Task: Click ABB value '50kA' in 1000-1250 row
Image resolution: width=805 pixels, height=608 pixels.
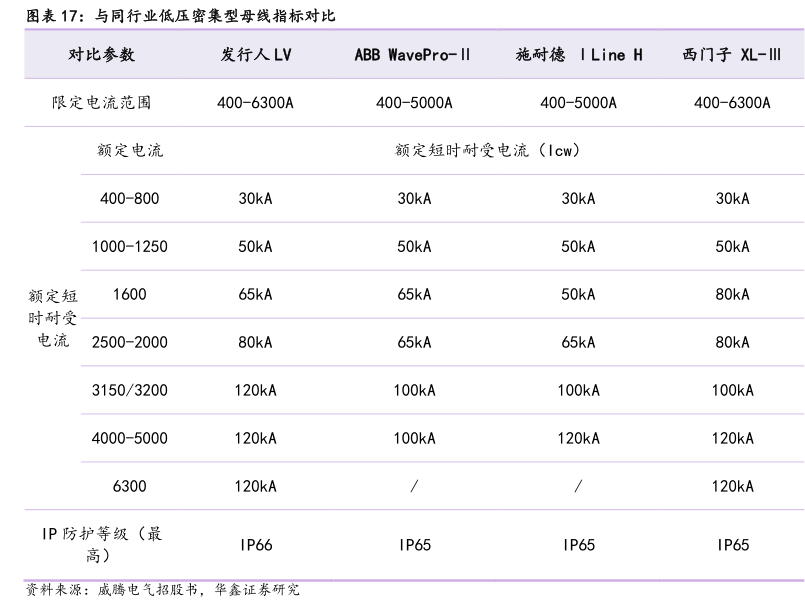Action: tap(414, 246)
